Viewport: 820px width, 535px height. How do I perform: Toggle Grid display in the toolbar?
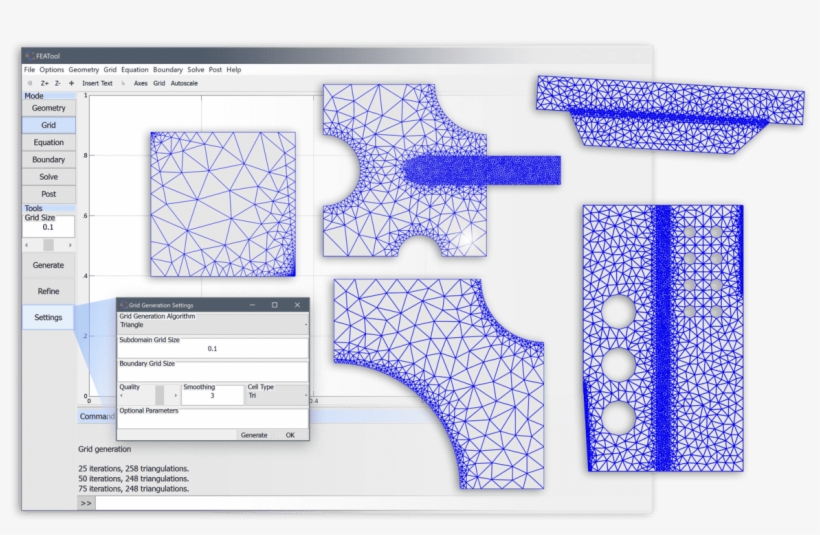(x=159, y=83)
